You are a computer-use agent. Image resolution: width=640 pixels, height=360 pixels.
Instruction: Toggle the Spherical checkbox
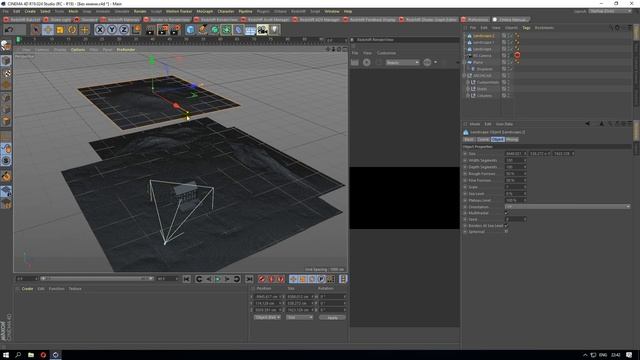pyautogui.click(x=506, y=232)
